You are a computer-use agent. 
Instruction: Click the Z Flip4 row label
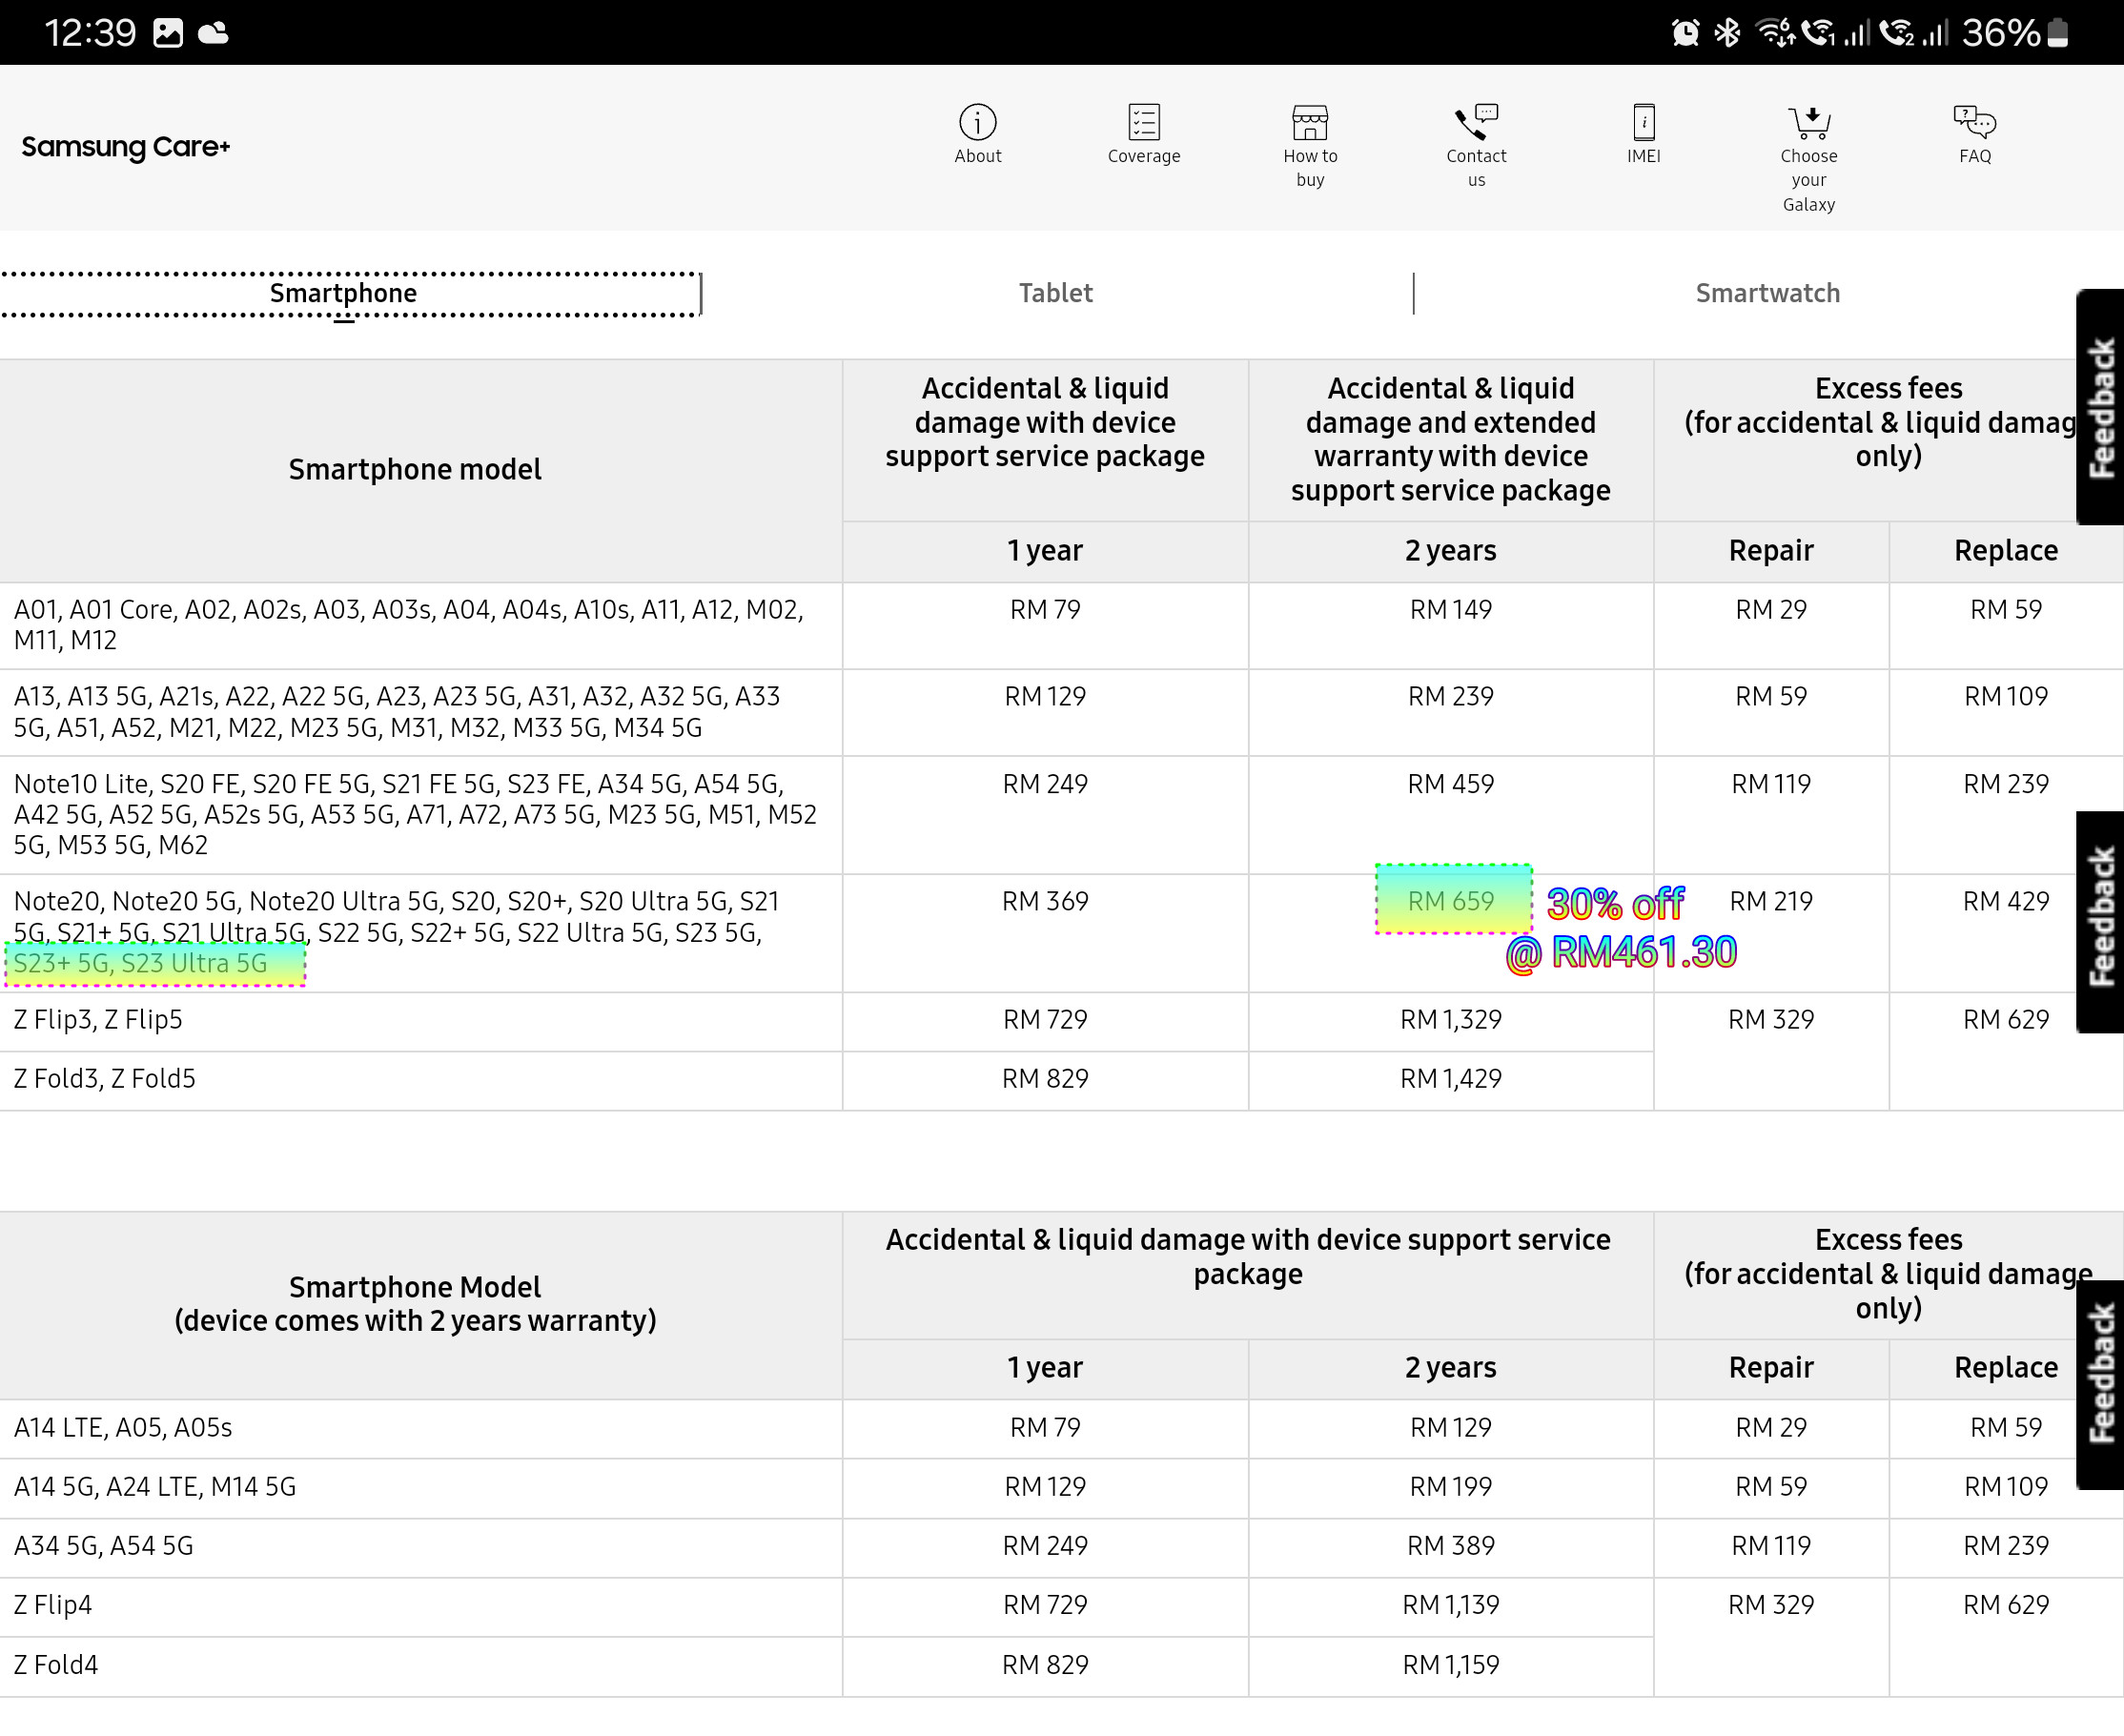click(x=53, y=1605)
